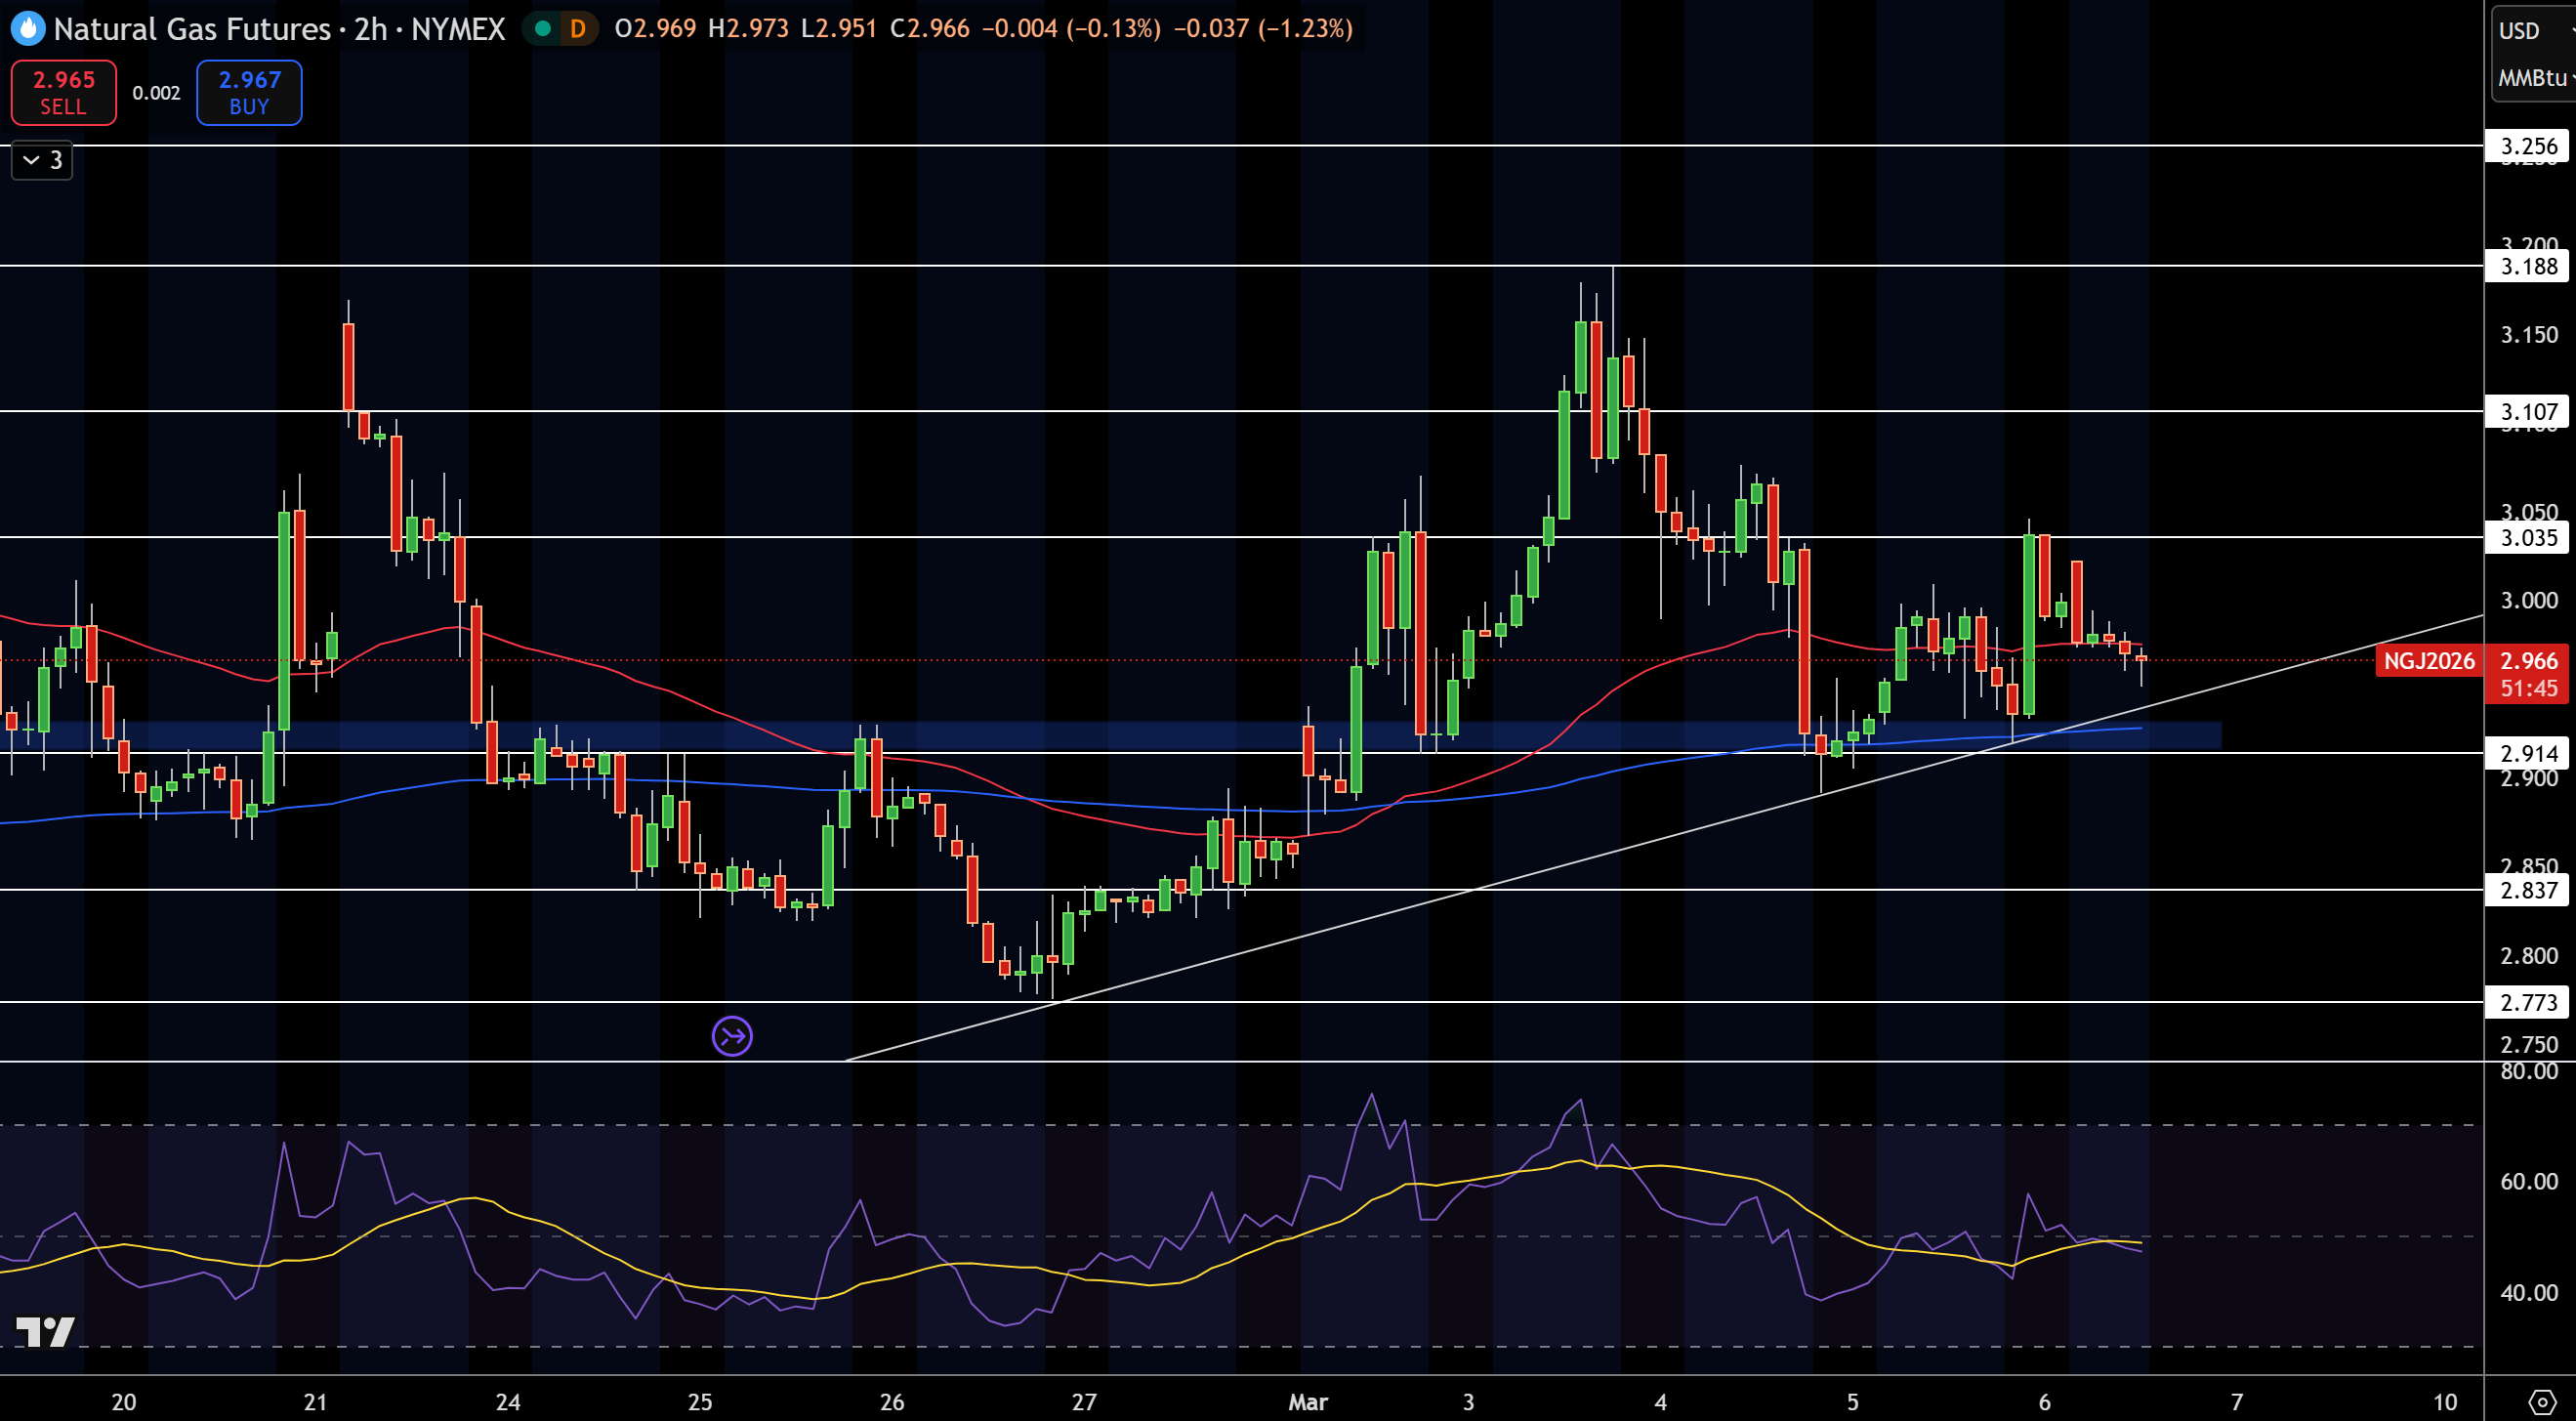
Task: Click the orange D delayed-data indicator
Action: pos(577,29)
